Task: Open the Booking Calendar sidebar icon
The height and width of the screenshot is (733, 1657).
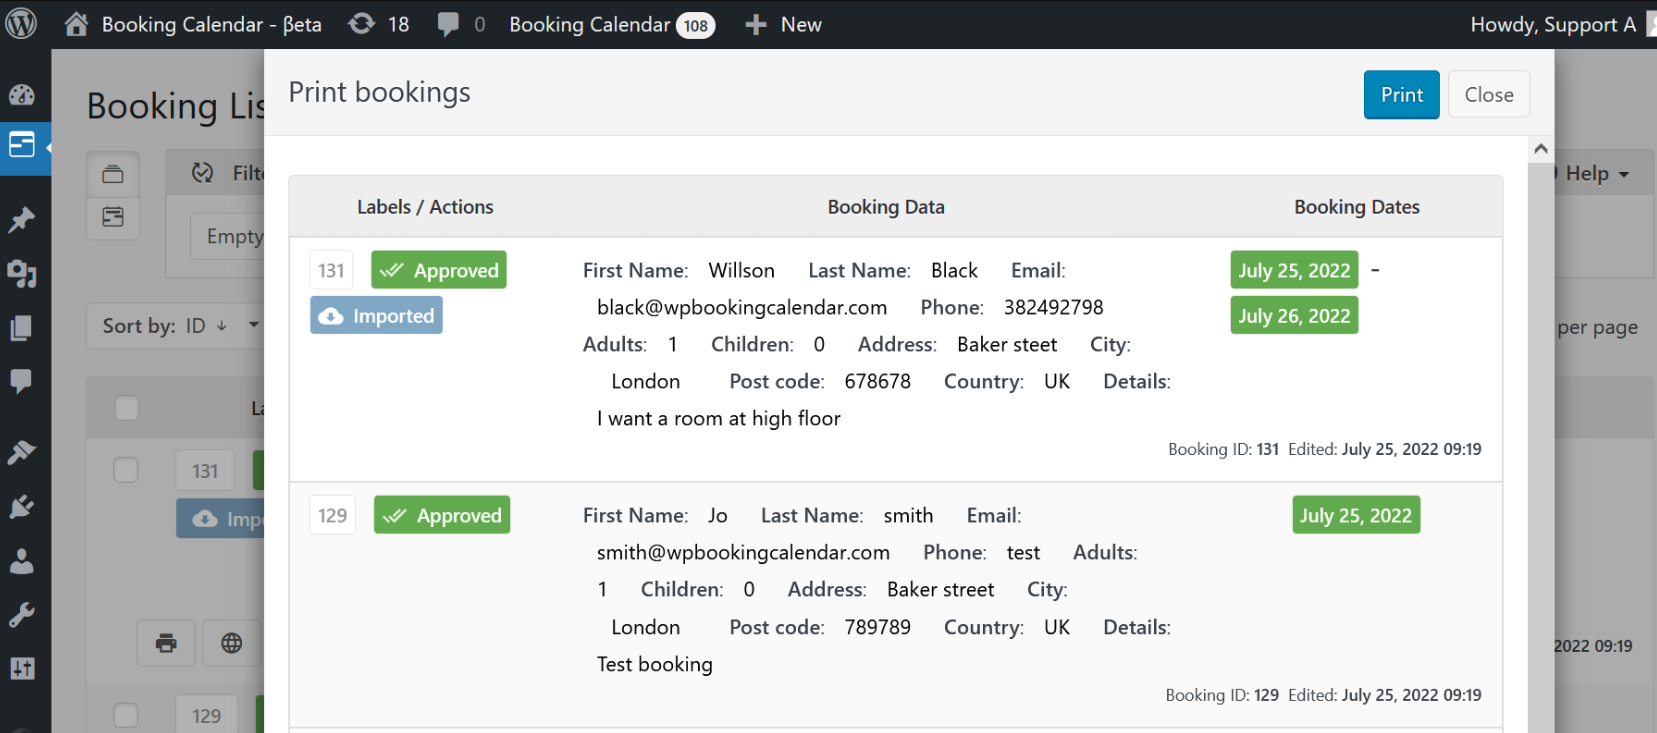Action: point(22,146)
